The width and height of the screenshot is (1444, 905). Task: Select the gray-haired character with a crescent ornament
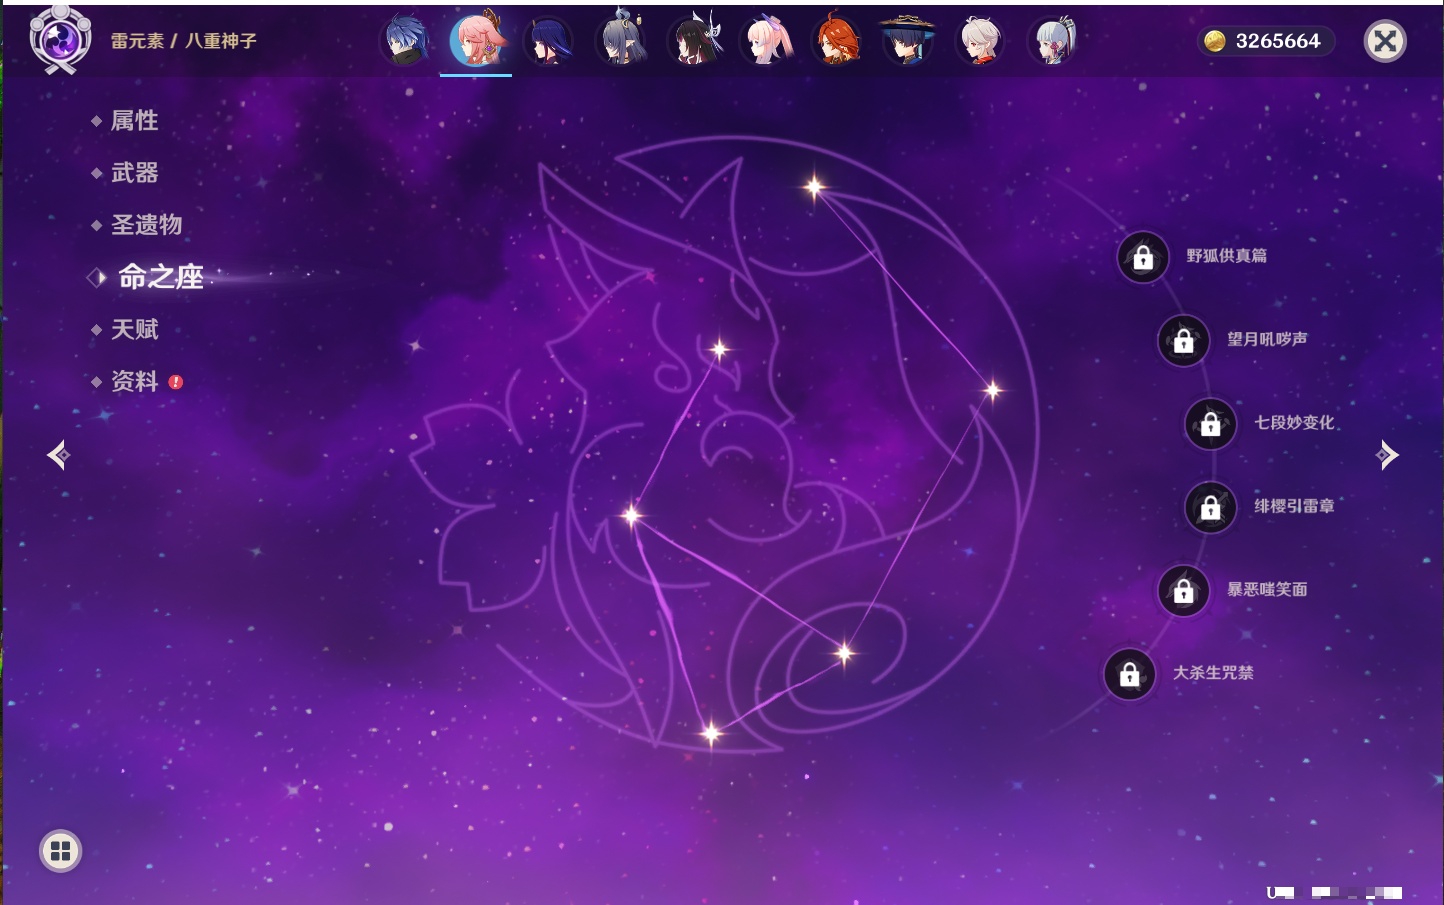point(620,41)
